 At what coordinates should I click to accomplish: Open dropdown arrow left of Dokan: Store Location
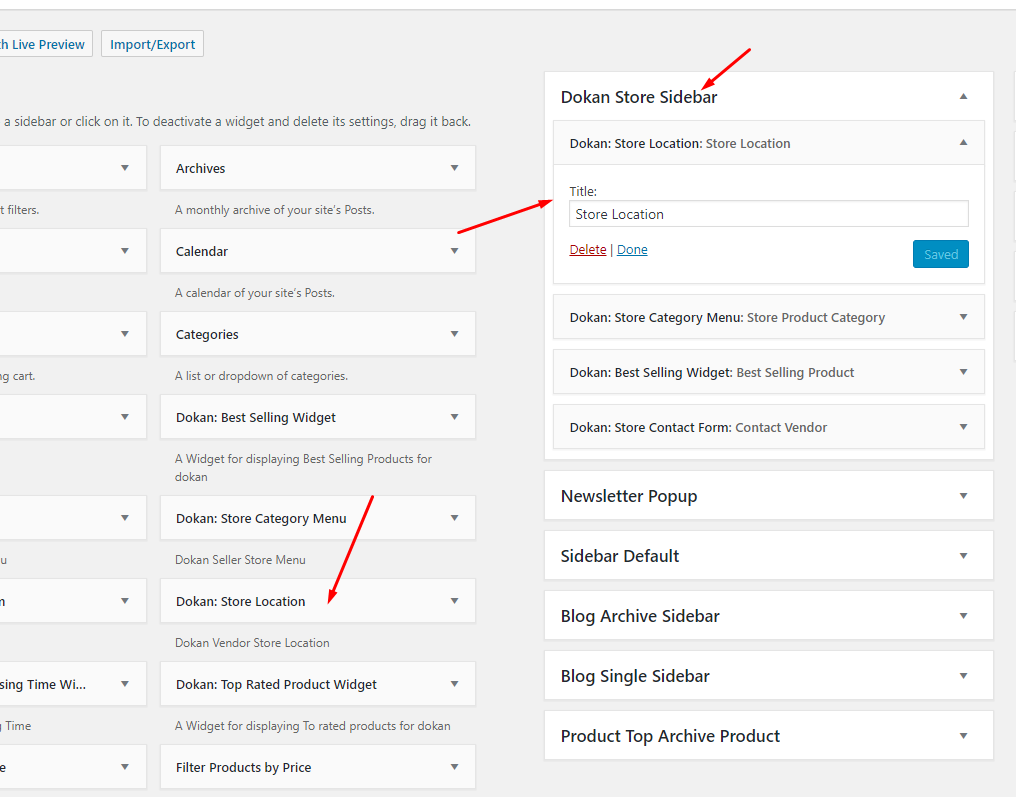(125, 601)
